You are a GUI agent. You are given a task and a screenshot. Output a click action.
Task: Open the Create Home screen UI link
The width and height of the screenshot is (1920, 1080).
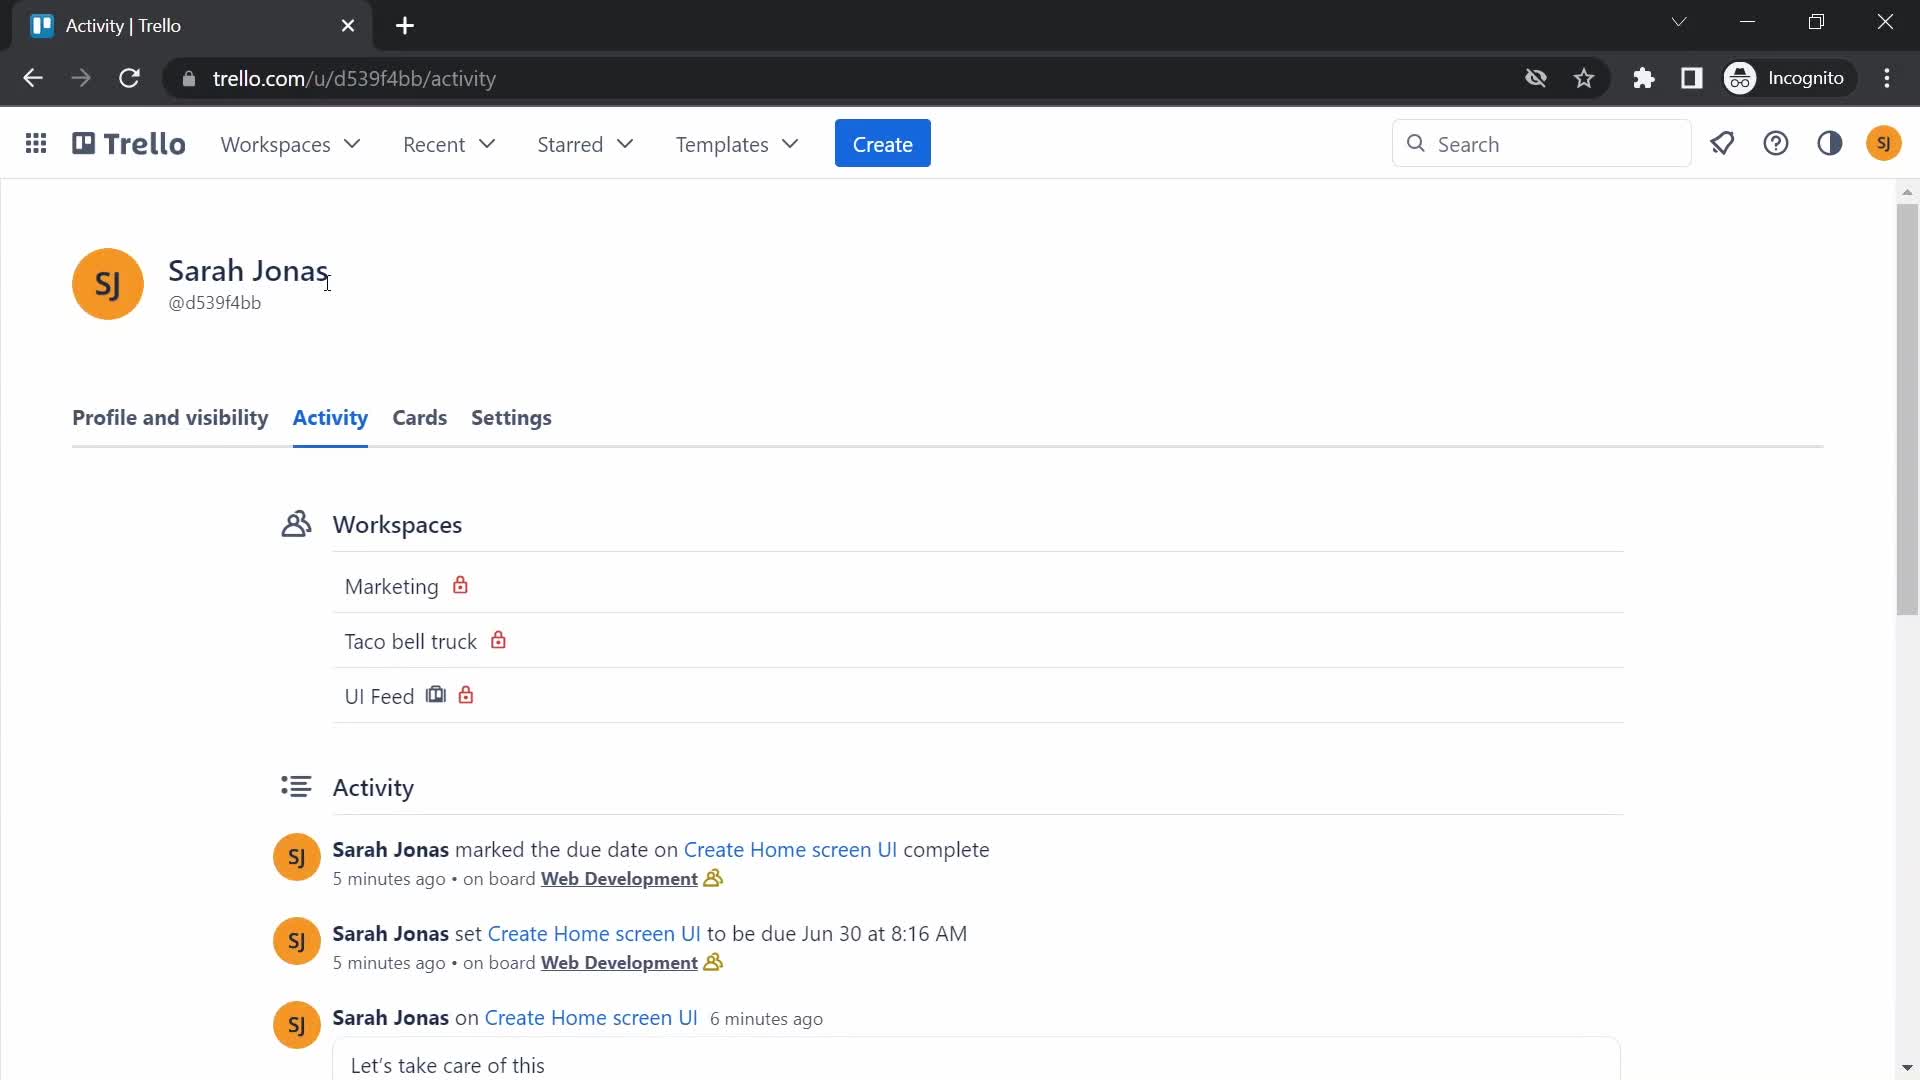tap(790, 848)
